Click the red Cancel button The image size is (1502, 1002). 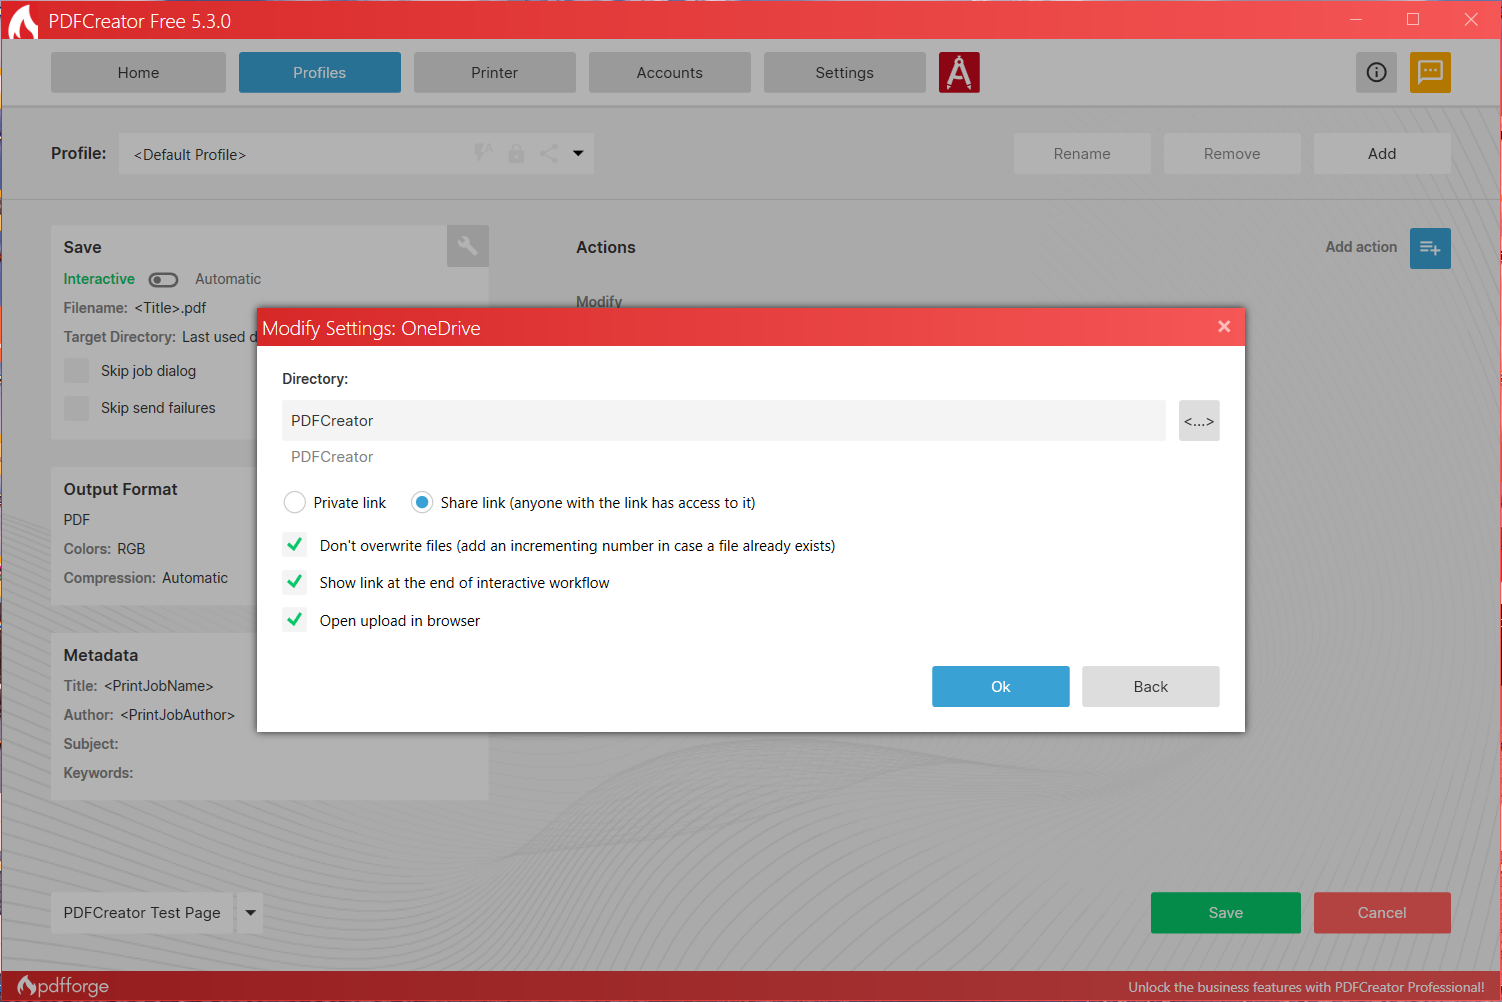[1382, 913]
